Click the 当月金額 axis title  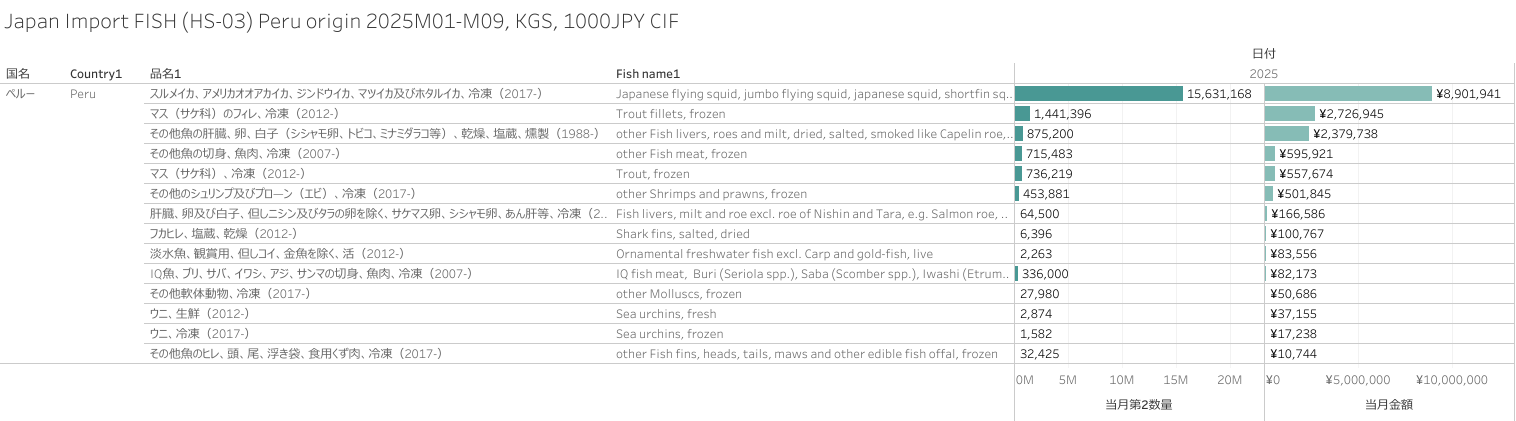pos(1388,405)
